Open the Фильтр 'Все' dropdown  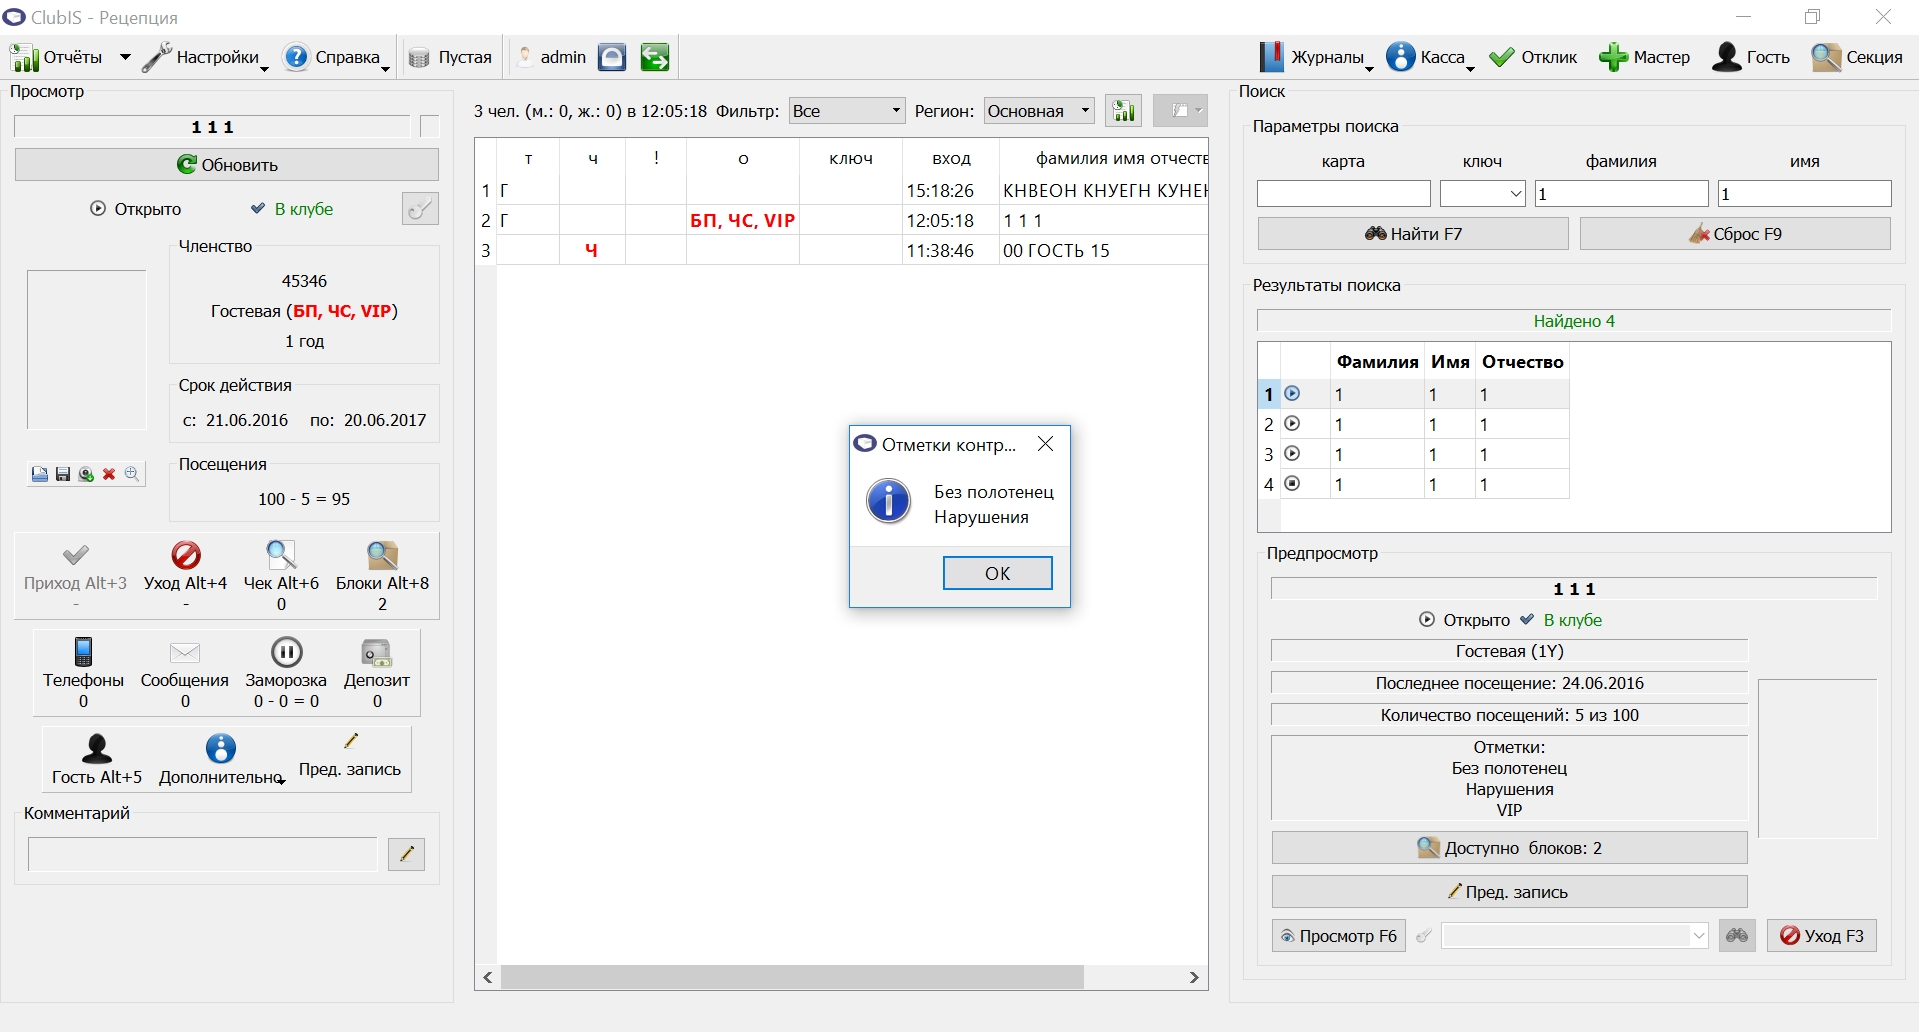tap(847, 111)
